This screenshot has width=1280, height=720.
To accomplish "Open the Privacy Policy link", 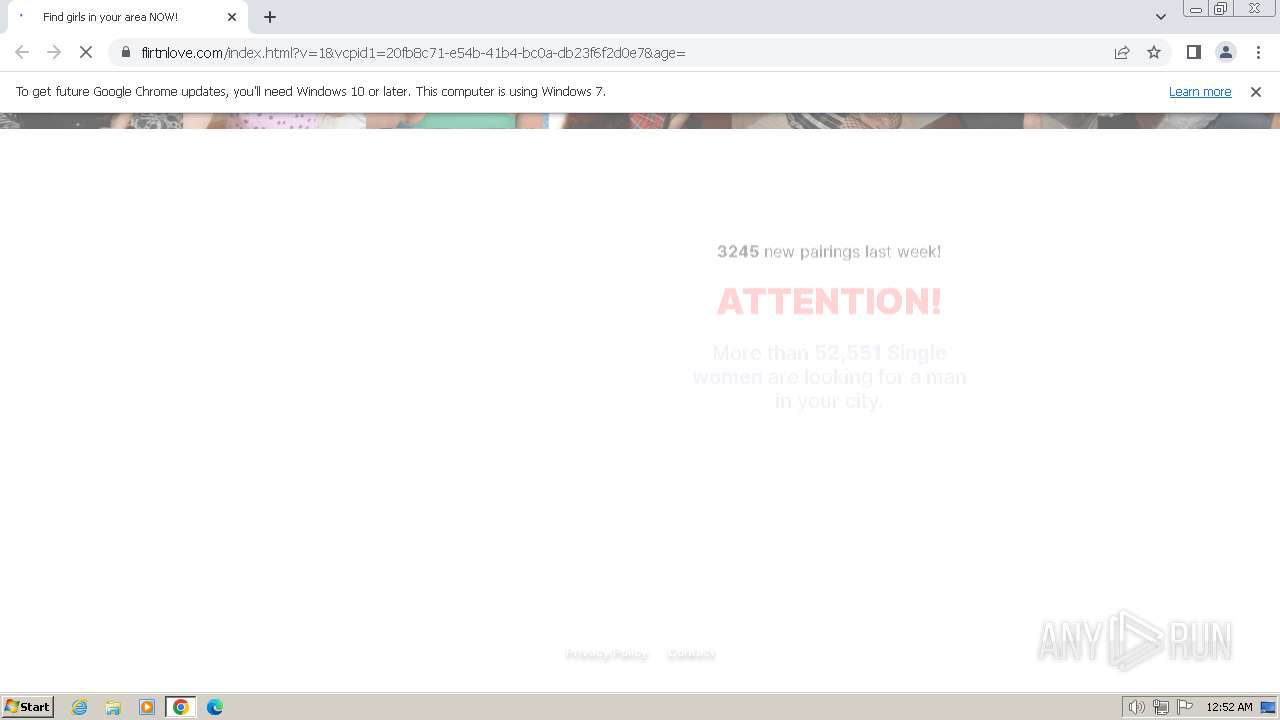I will (x=606, y=654).
